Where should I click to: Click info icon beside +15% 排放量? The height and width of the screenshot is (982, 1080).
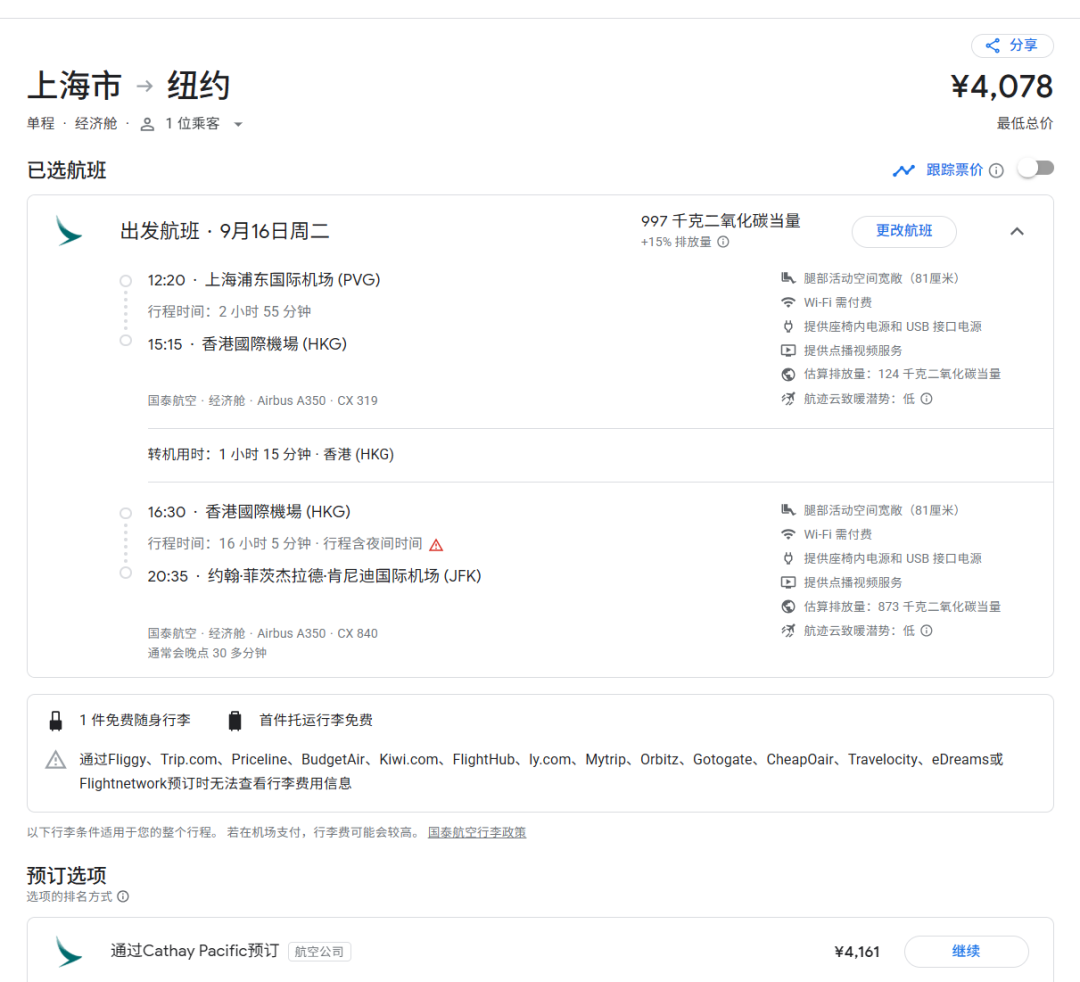coord(723,242)
